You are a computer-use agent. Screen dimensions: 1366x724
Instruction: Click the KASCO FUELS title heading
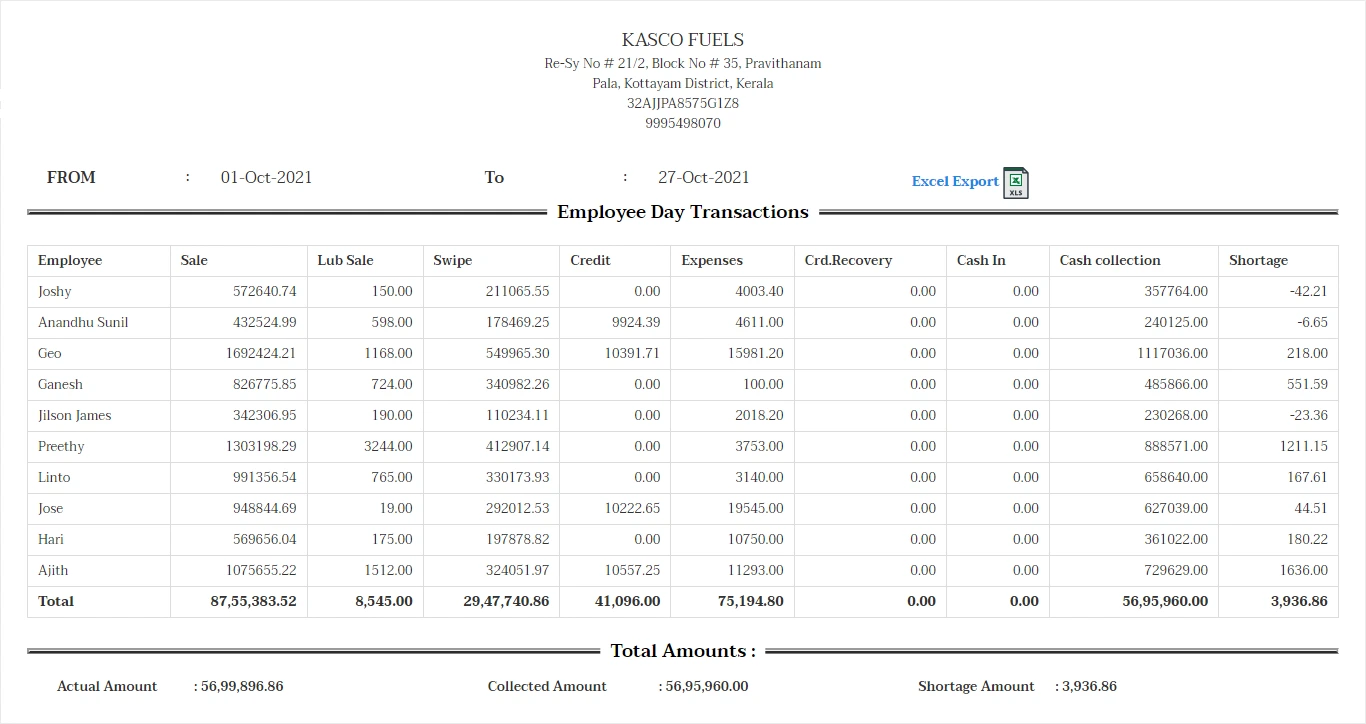[683, 39]
